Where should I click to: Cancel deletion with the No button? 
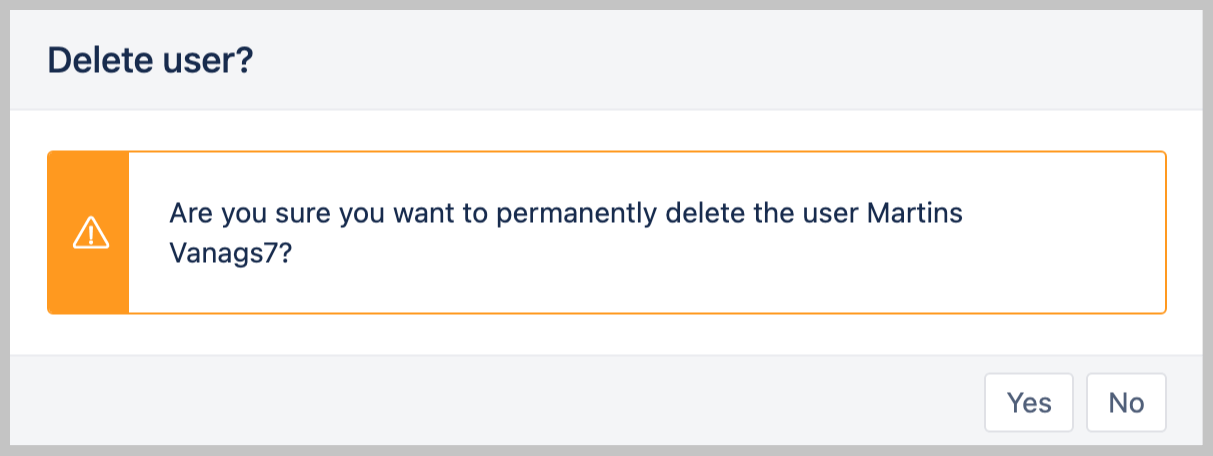click(x=1126, y=402)
